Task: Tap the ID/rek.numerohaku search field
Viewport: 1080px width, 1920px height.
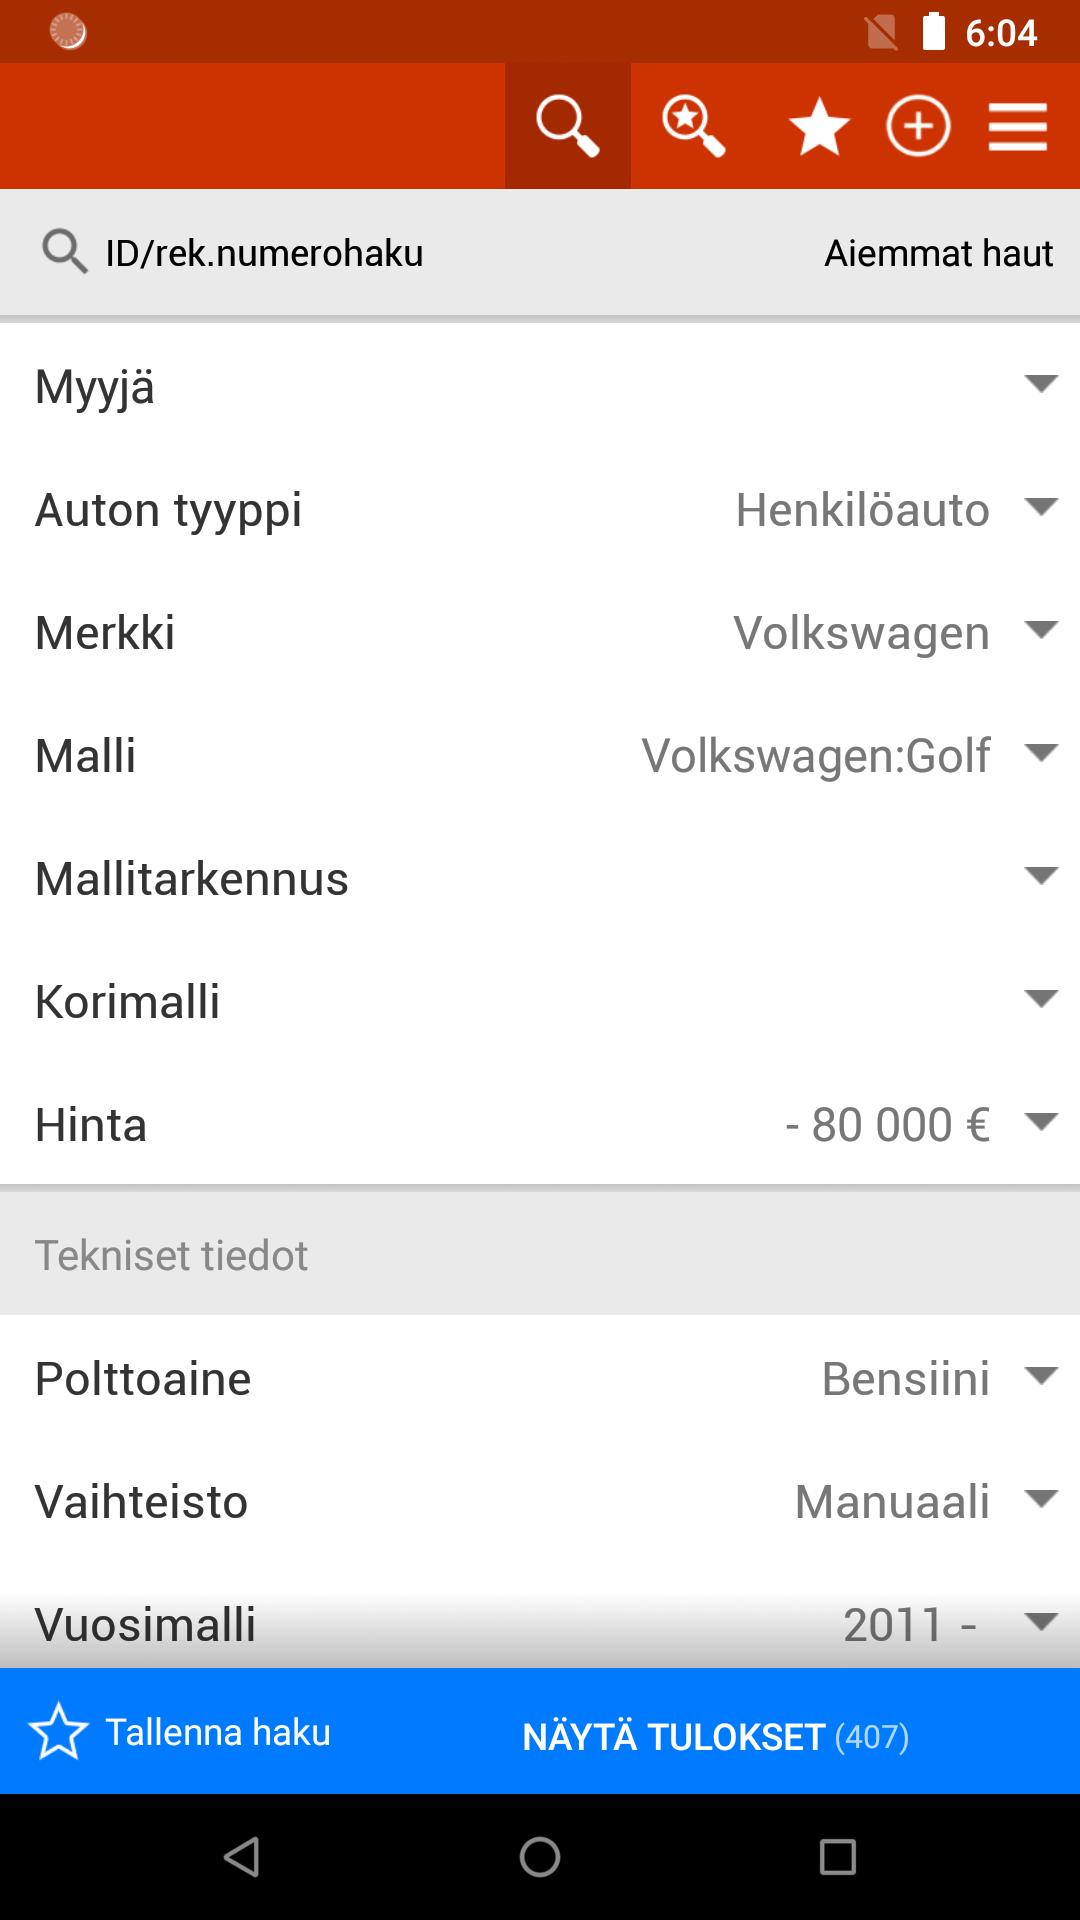Action: click(x=264, y=253)
